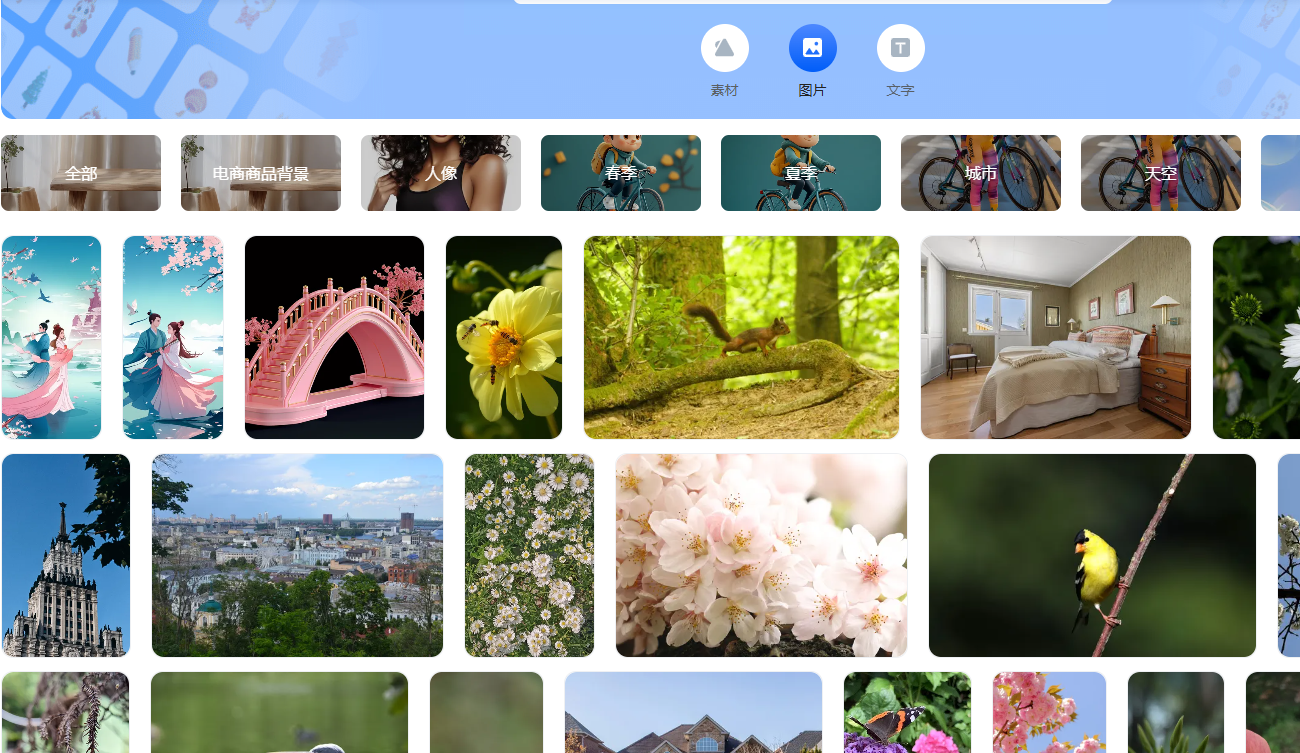Select the bedroom interior image

pyautogui.click(x=1056, y=337)
